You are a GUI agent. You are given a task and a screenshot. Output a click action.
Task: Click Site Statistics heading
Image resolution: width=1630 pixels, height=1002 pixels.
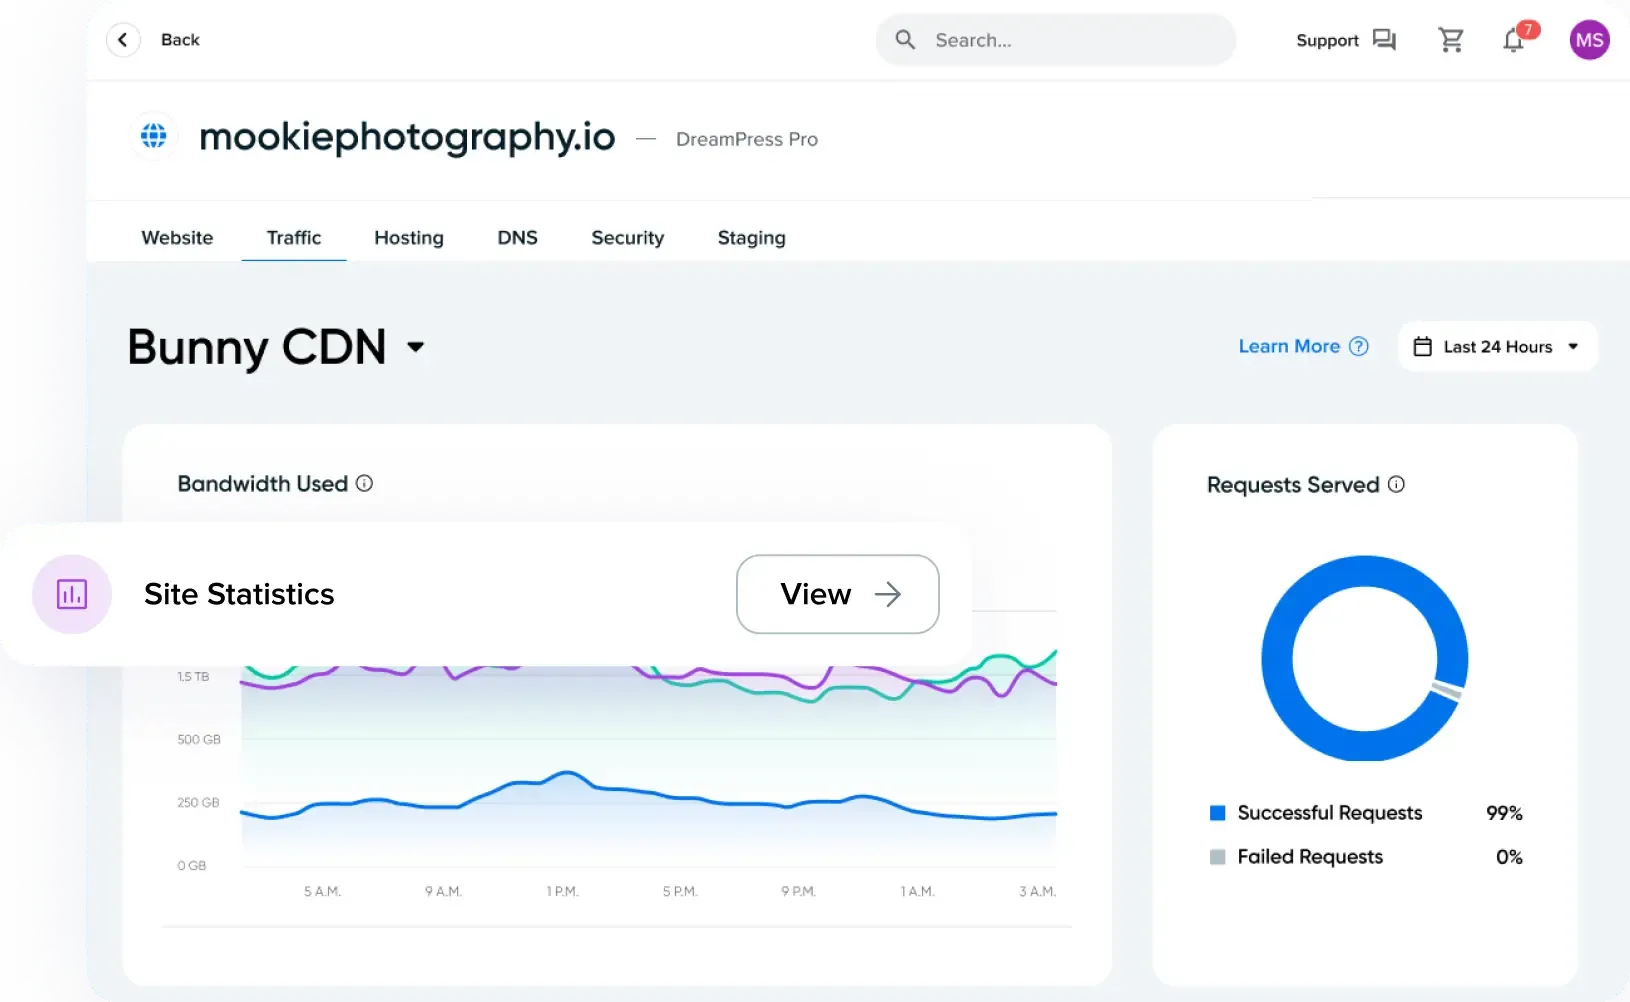tap(239, 594)
